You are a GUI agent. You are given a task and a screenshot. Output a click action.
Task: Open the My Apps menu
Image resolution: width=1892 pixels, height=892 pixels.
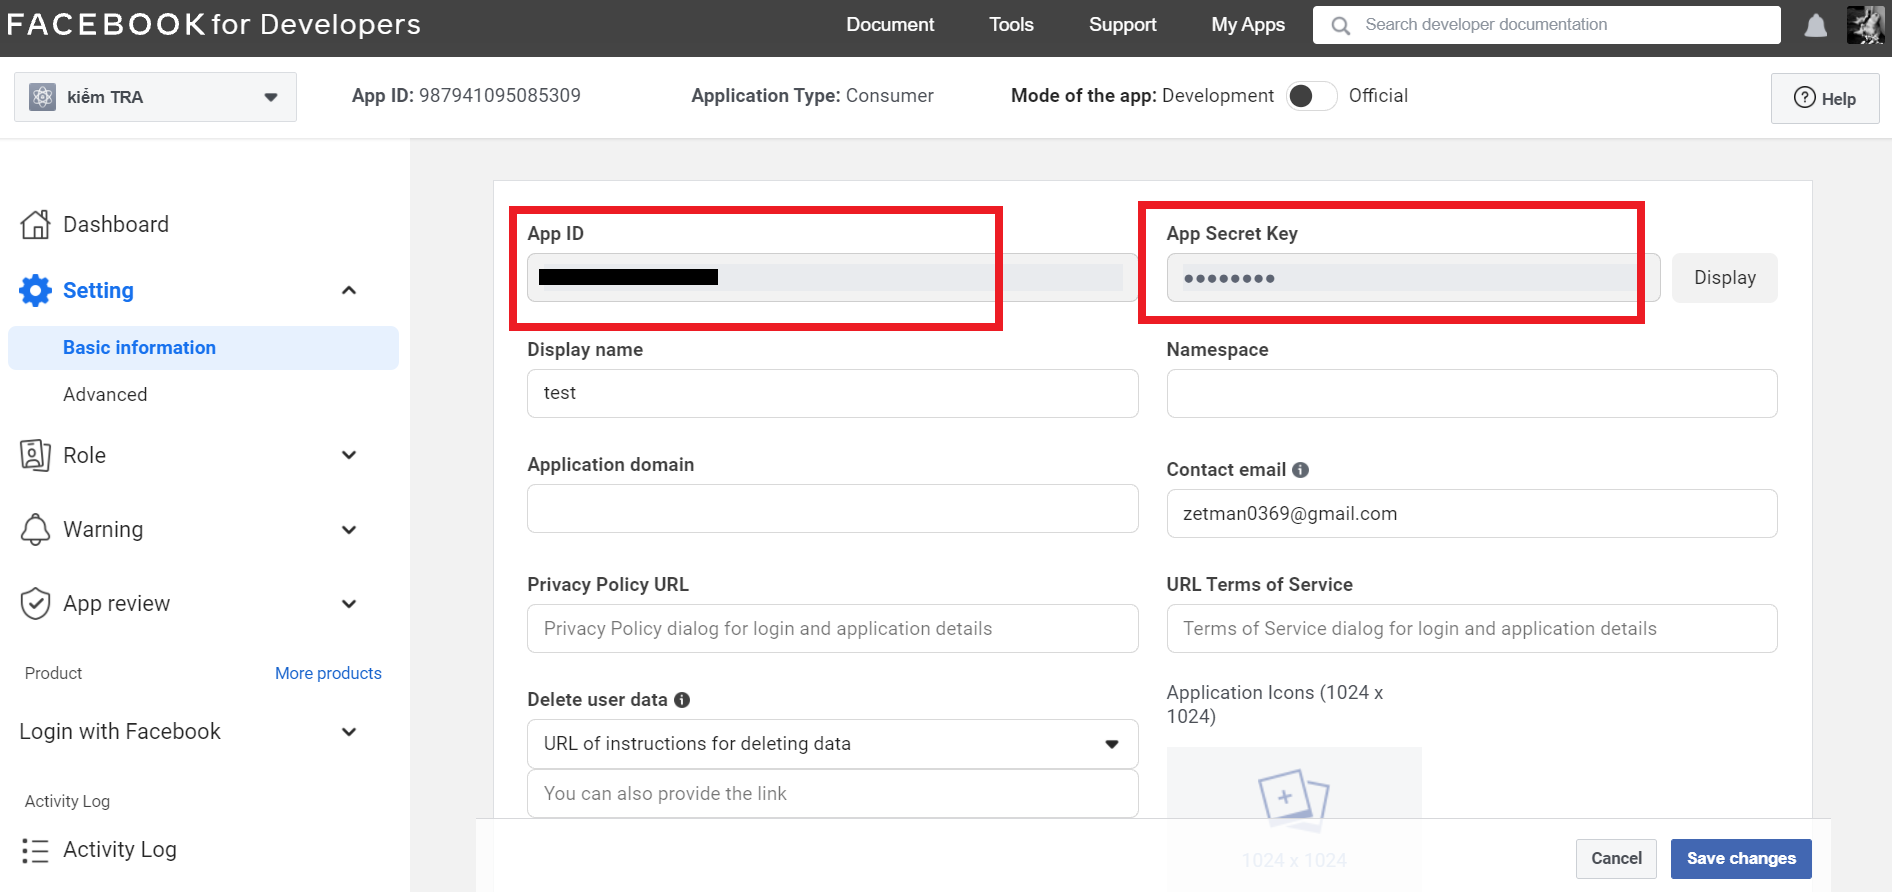tap(1247, 25)
